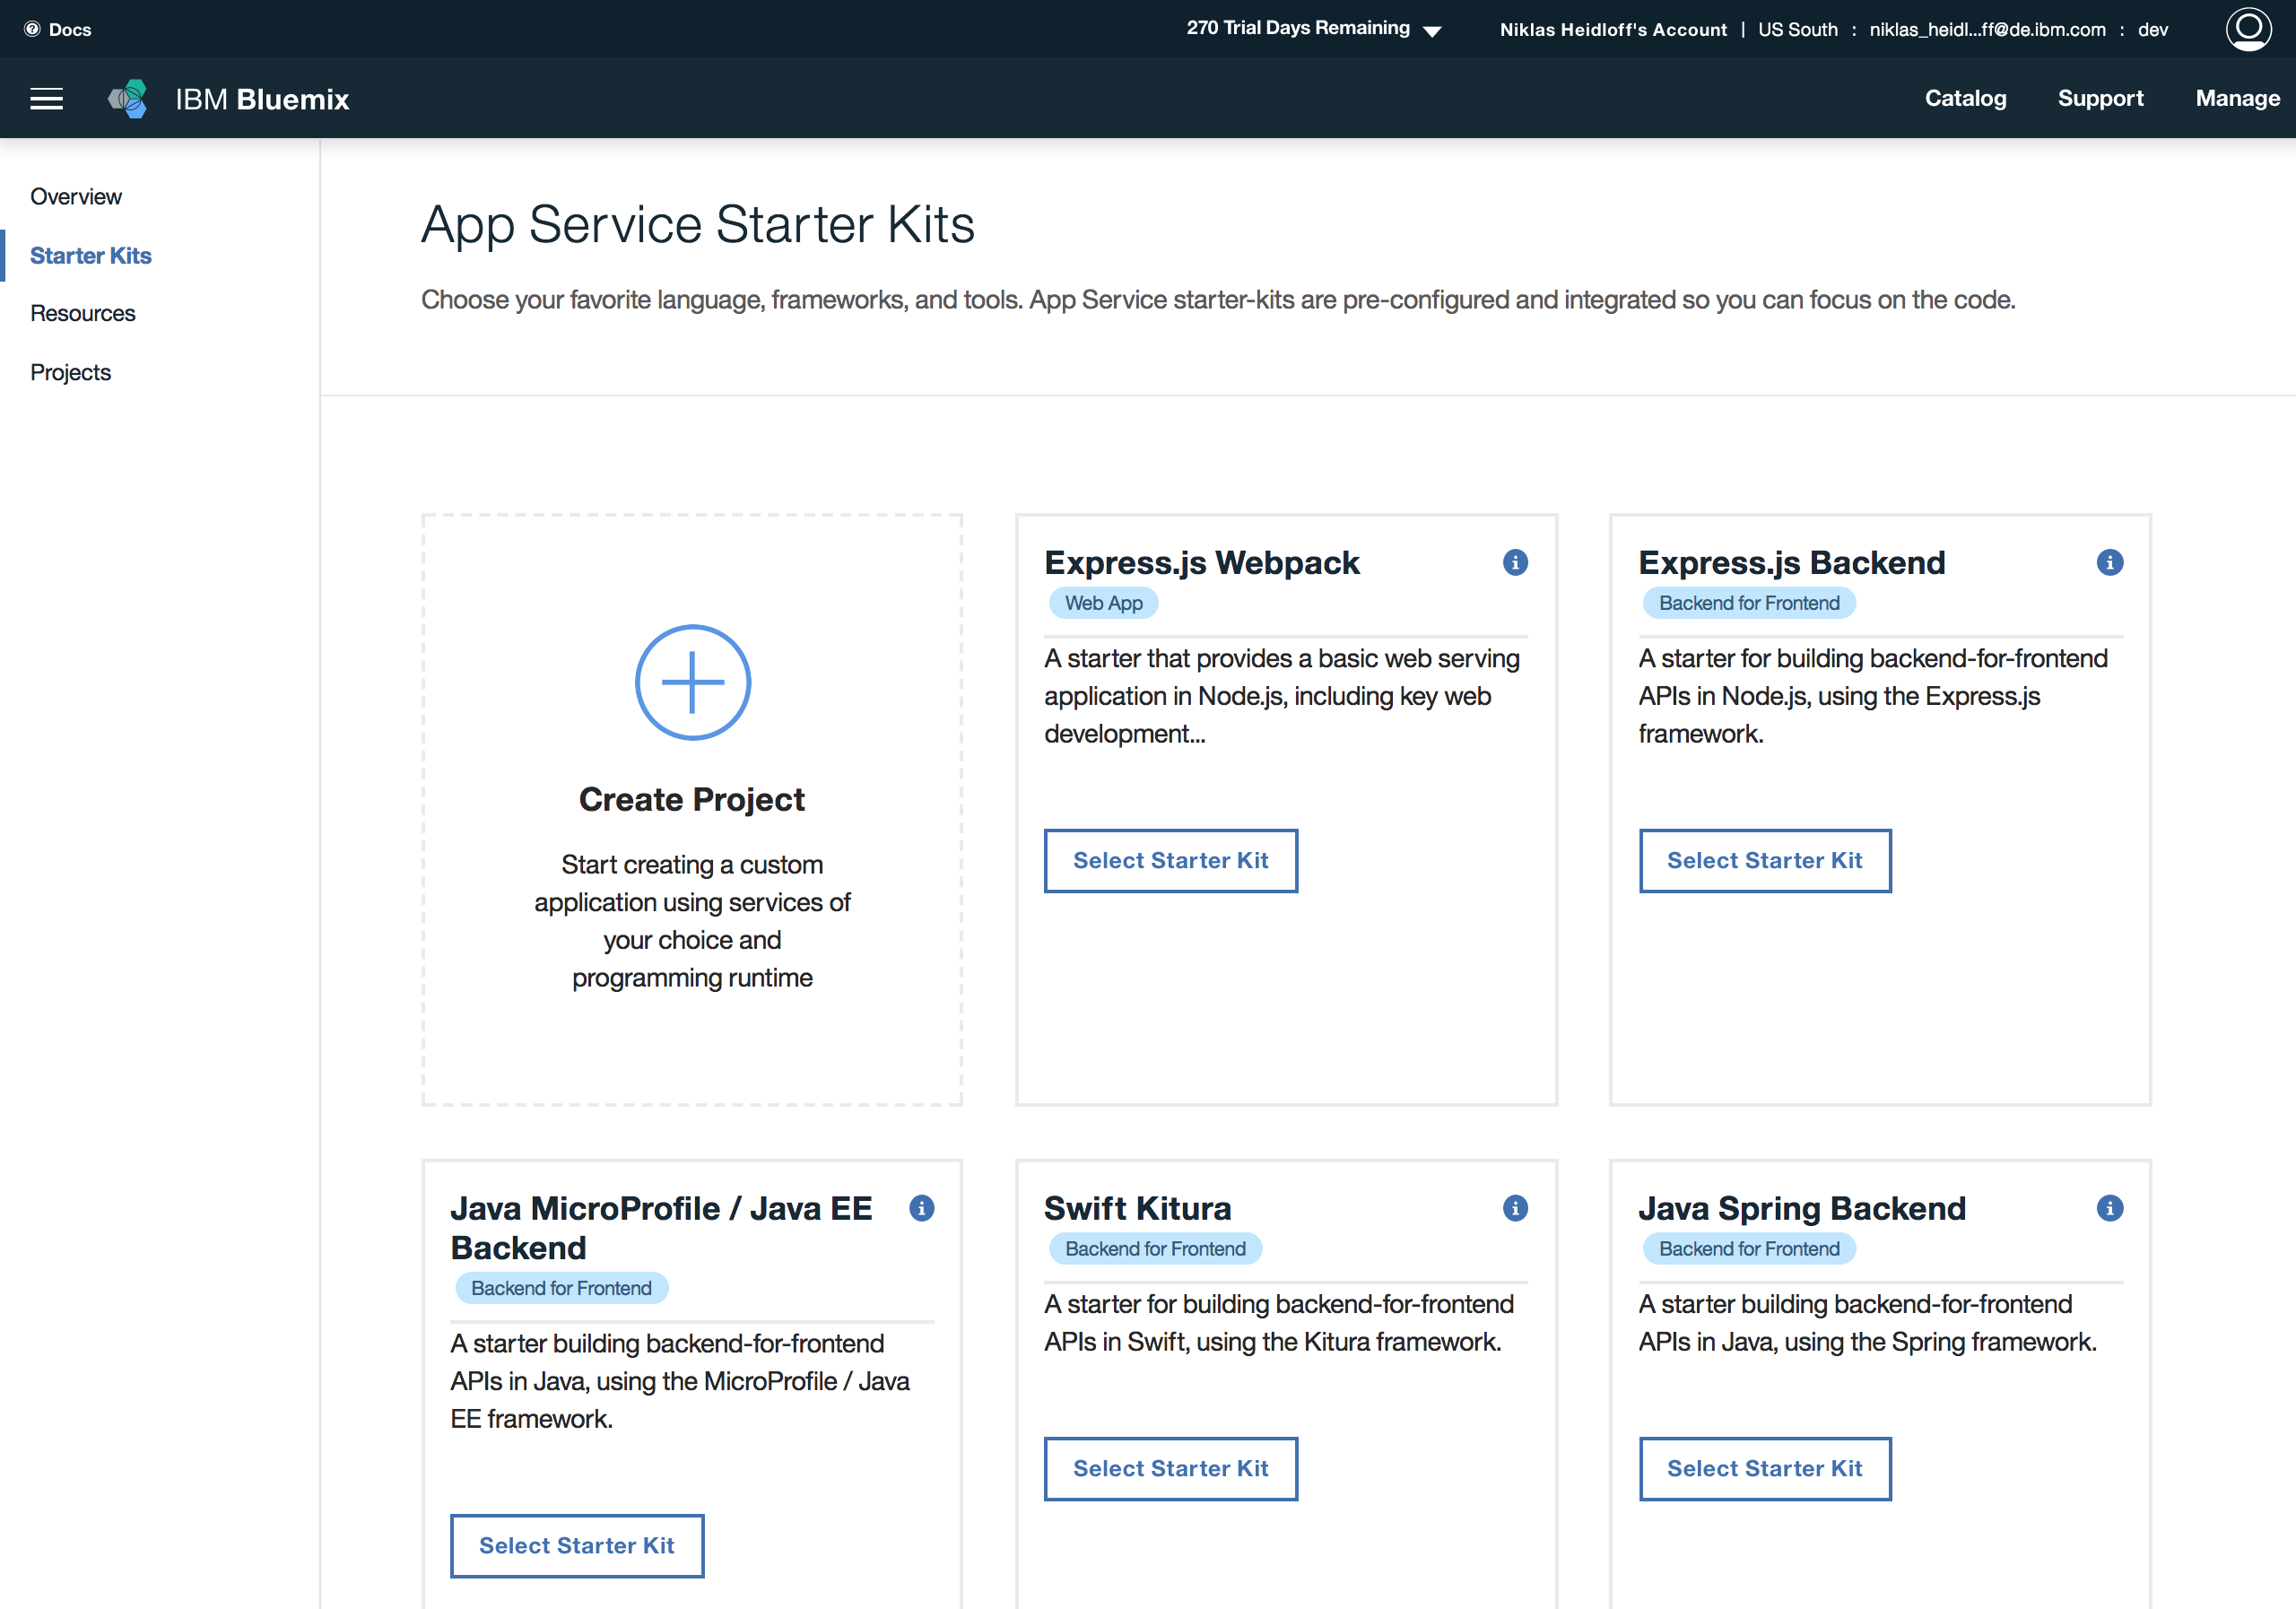Click Niklas Heidloff's Account link
2296x1609 pixels.
1613,29
